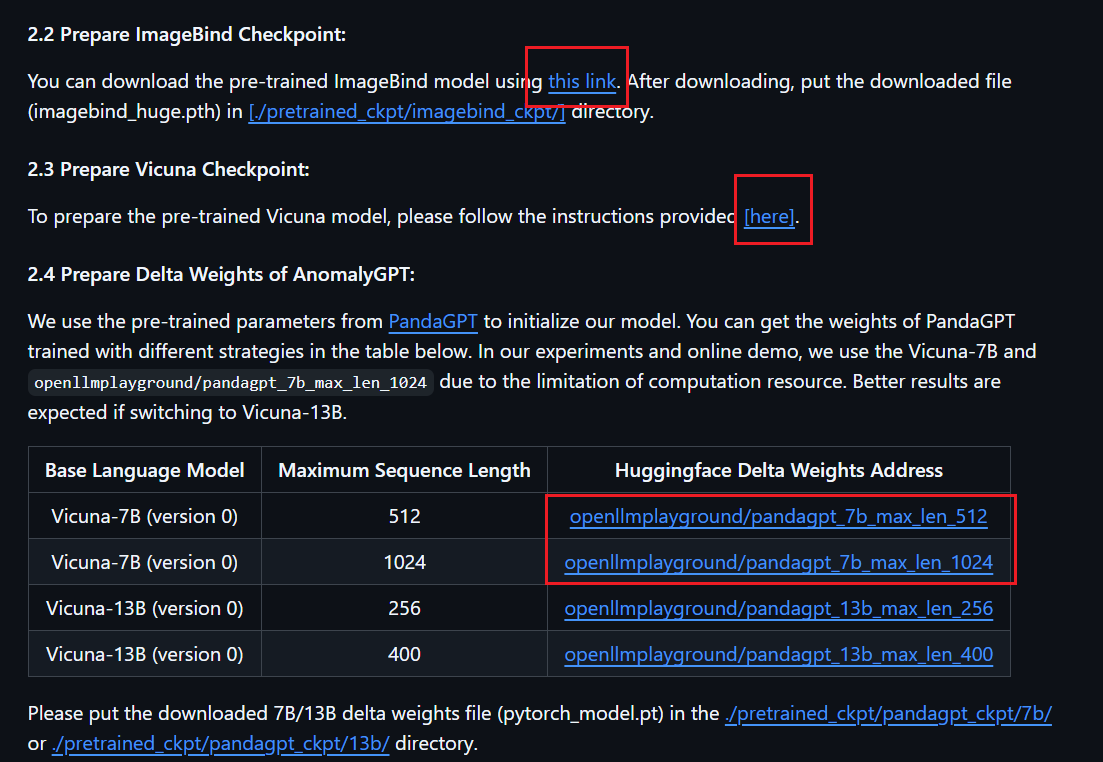Click the inline code openllmplayground/pandagpt_7b_max_len_1024 snippet
The height and width of the screenshot is (762, 1103).
click(230, 383)
